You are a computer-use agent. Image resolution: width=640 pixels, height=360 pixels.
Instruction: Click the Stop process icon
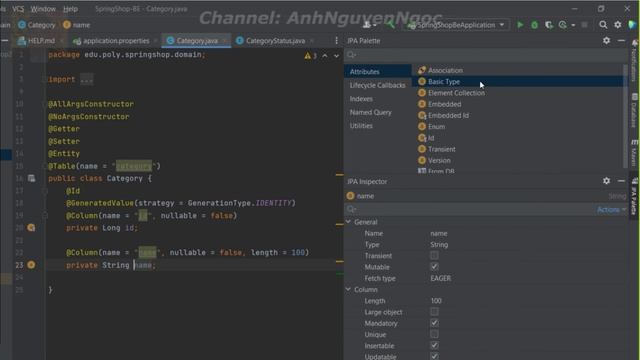click(584, 25)
